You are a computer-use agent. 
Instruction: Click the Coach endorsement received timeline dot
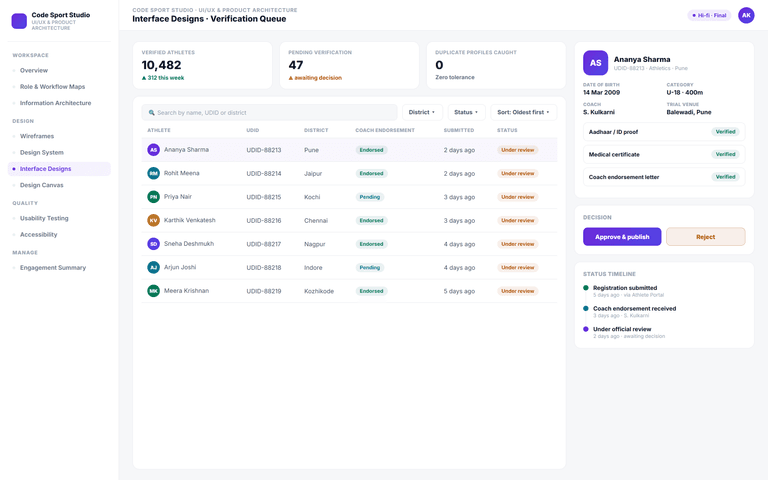pos(586,309)
